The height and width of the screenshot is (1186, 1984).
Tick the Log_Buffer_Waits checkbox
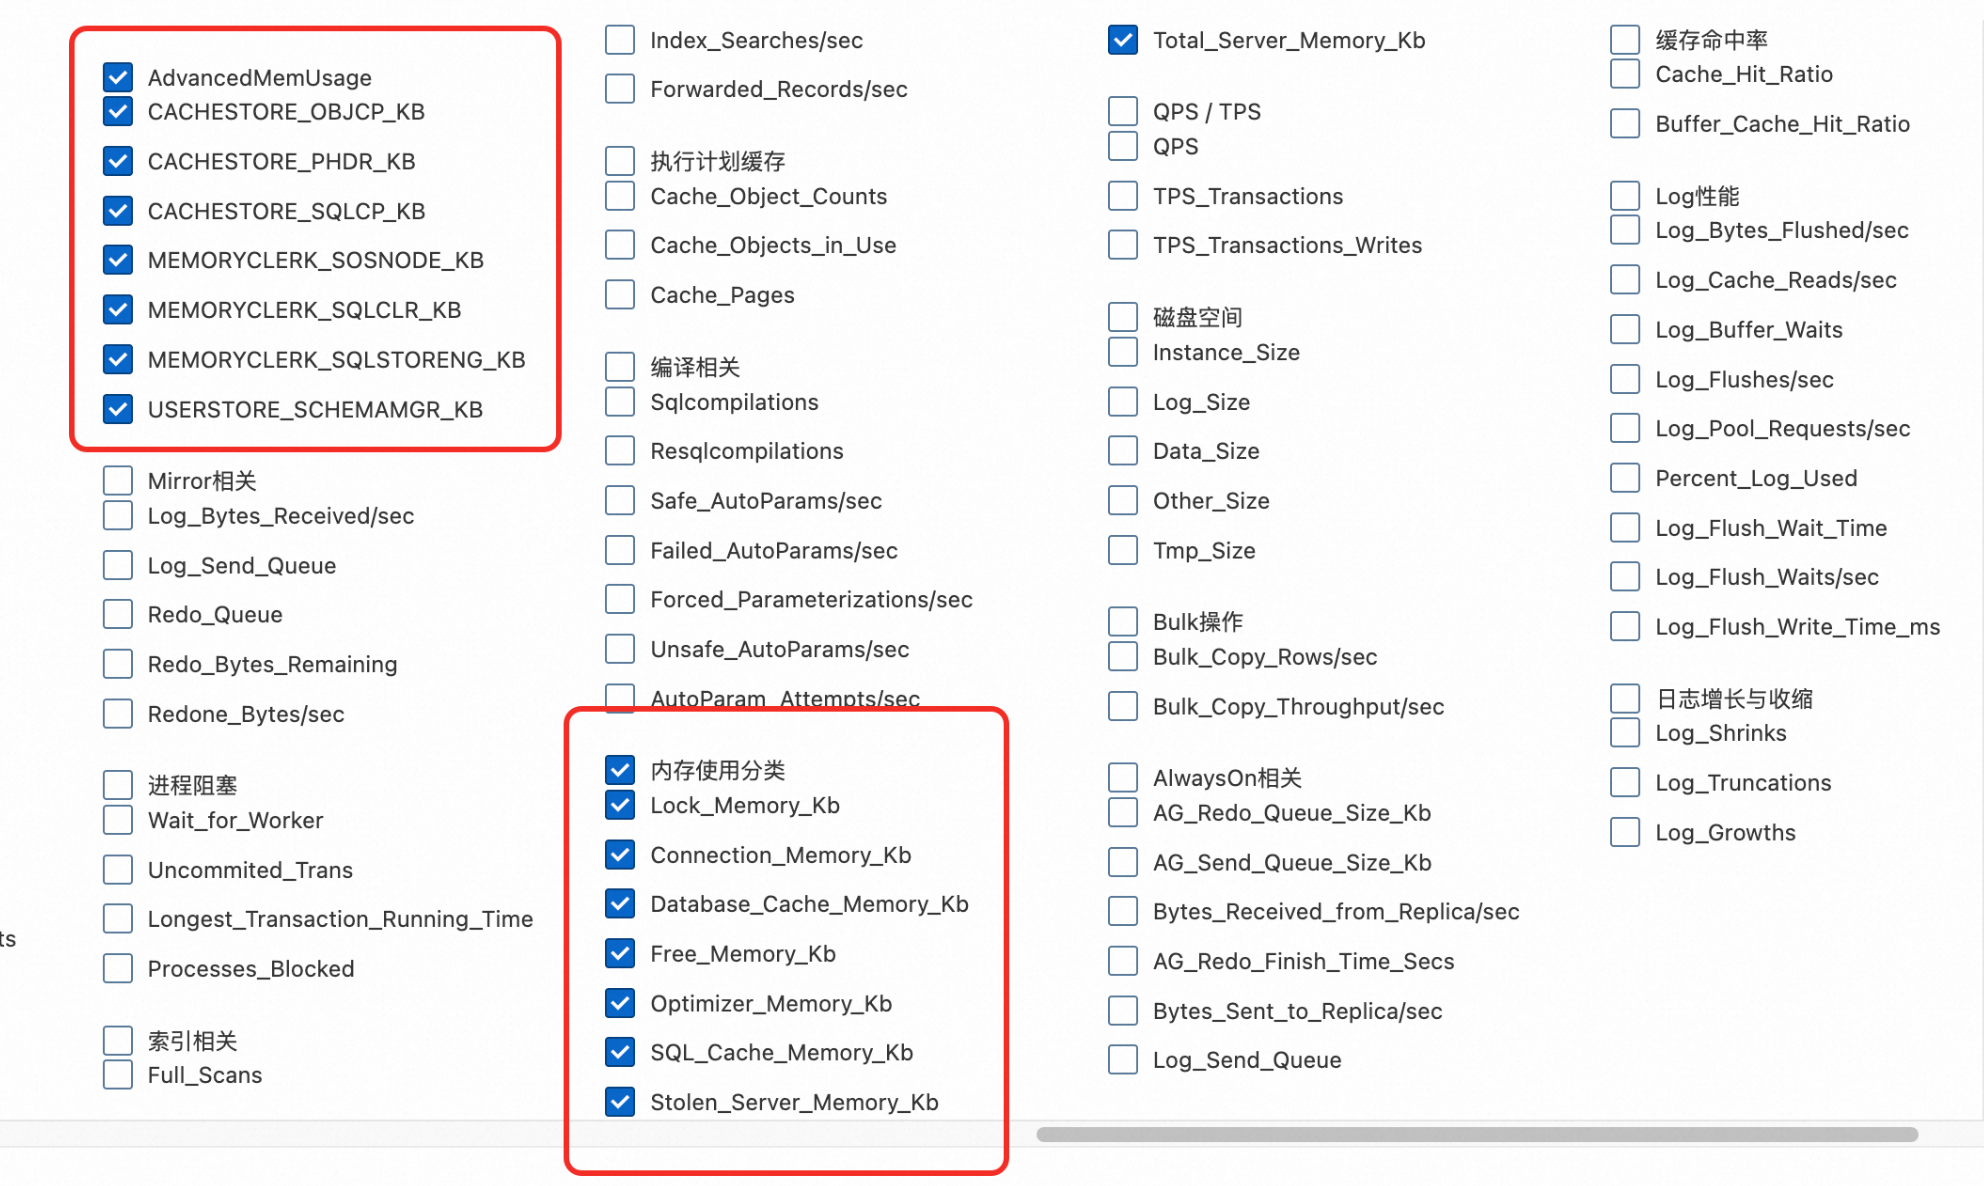tap(1625, 330)
